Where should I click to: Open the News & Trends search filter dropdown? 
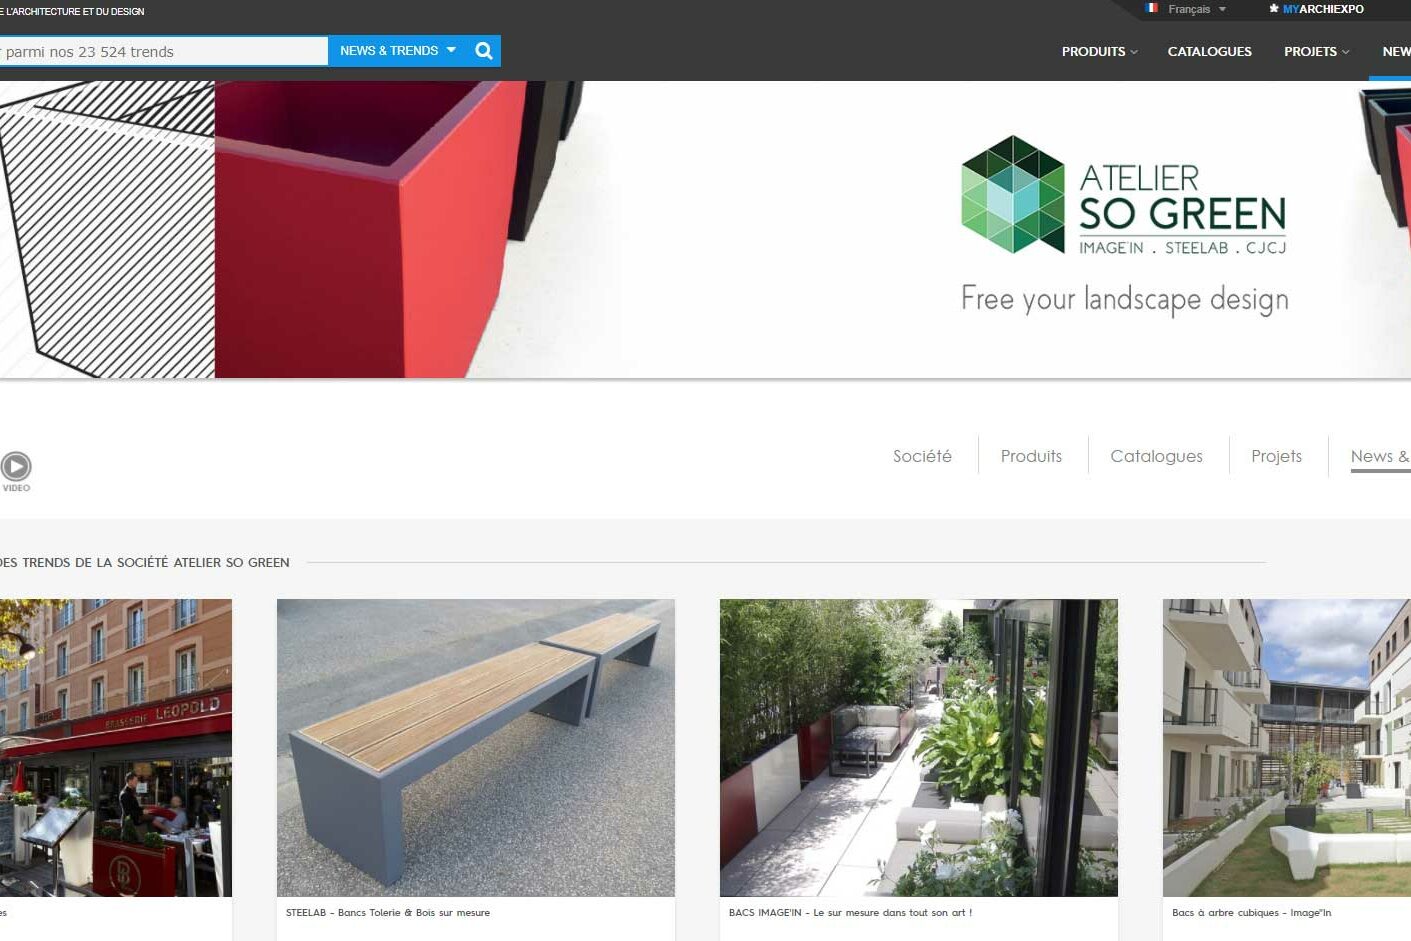[x=398, y=51]
